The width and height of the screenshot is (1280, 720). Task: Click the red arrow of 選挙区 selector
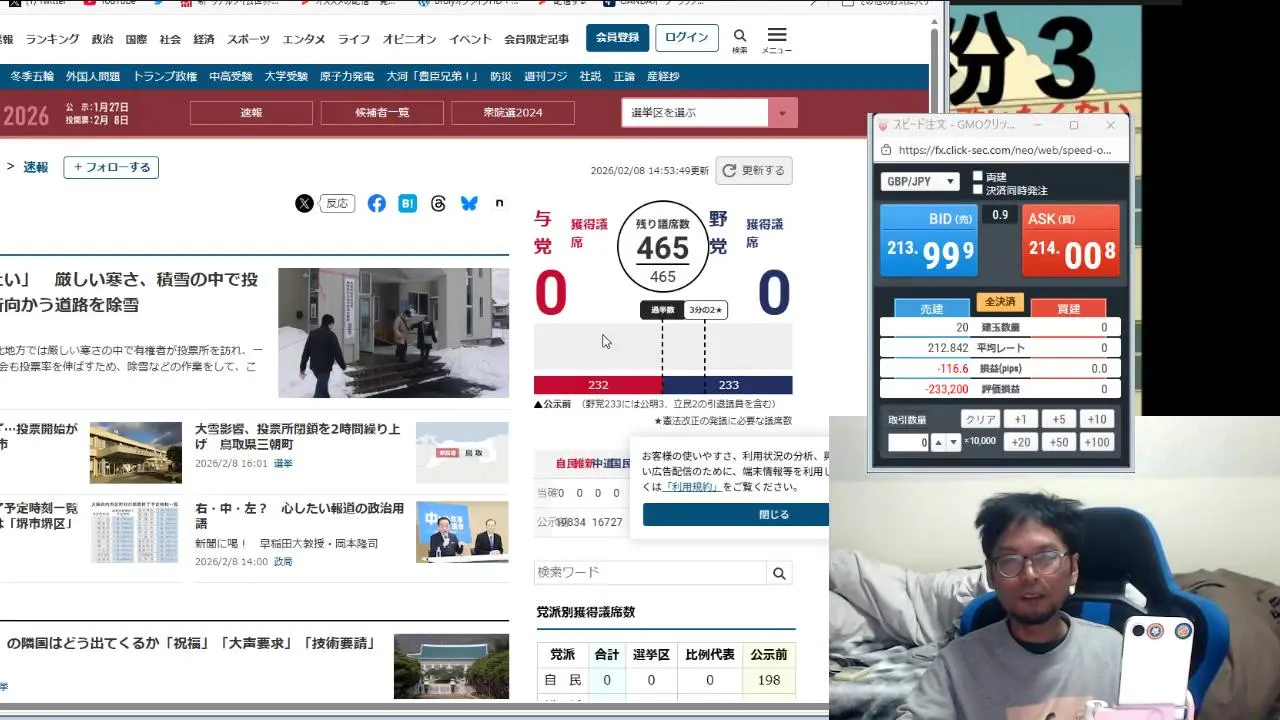[x=782, y=113]
